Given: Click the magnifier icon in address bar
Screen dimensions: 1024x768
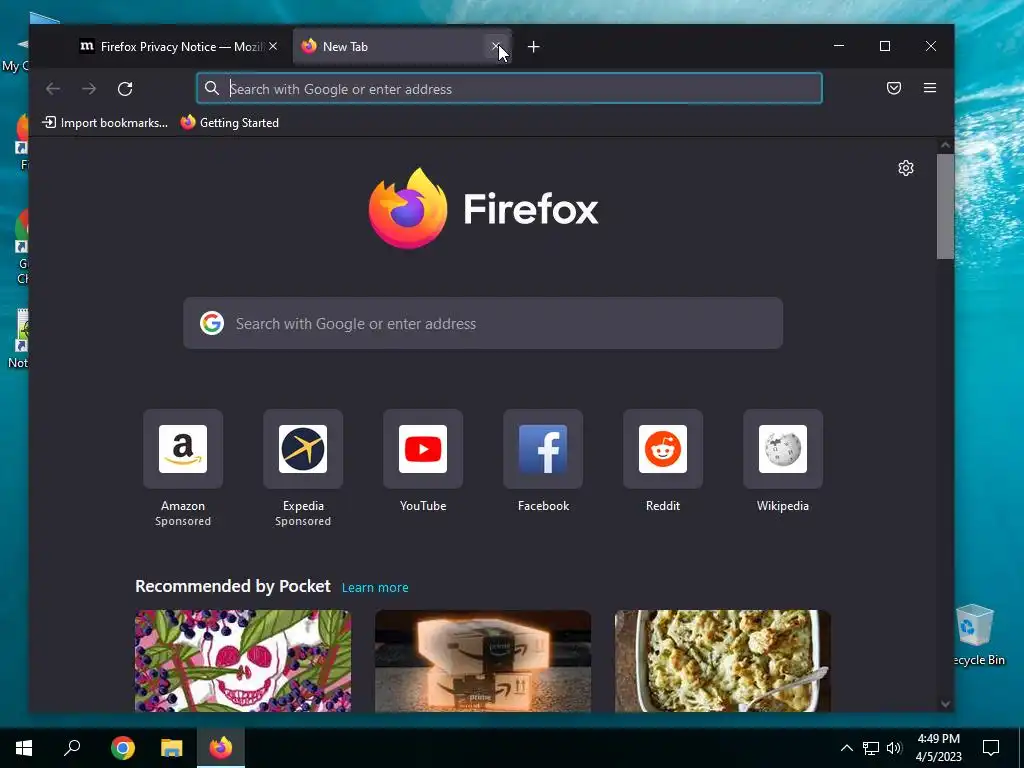Looking at the screenshot, I should [212, 88].
